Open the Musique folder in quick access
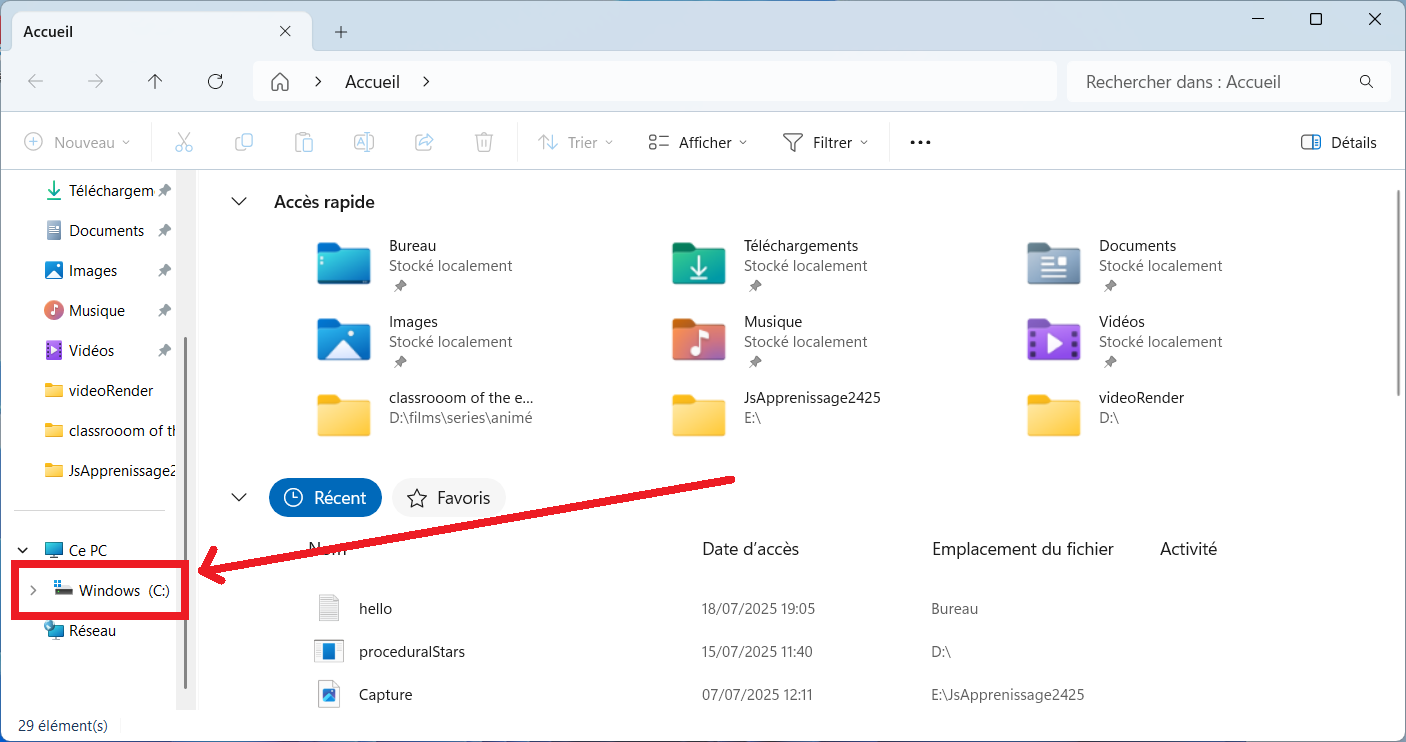1406x742 pixels. coord(699,339)
